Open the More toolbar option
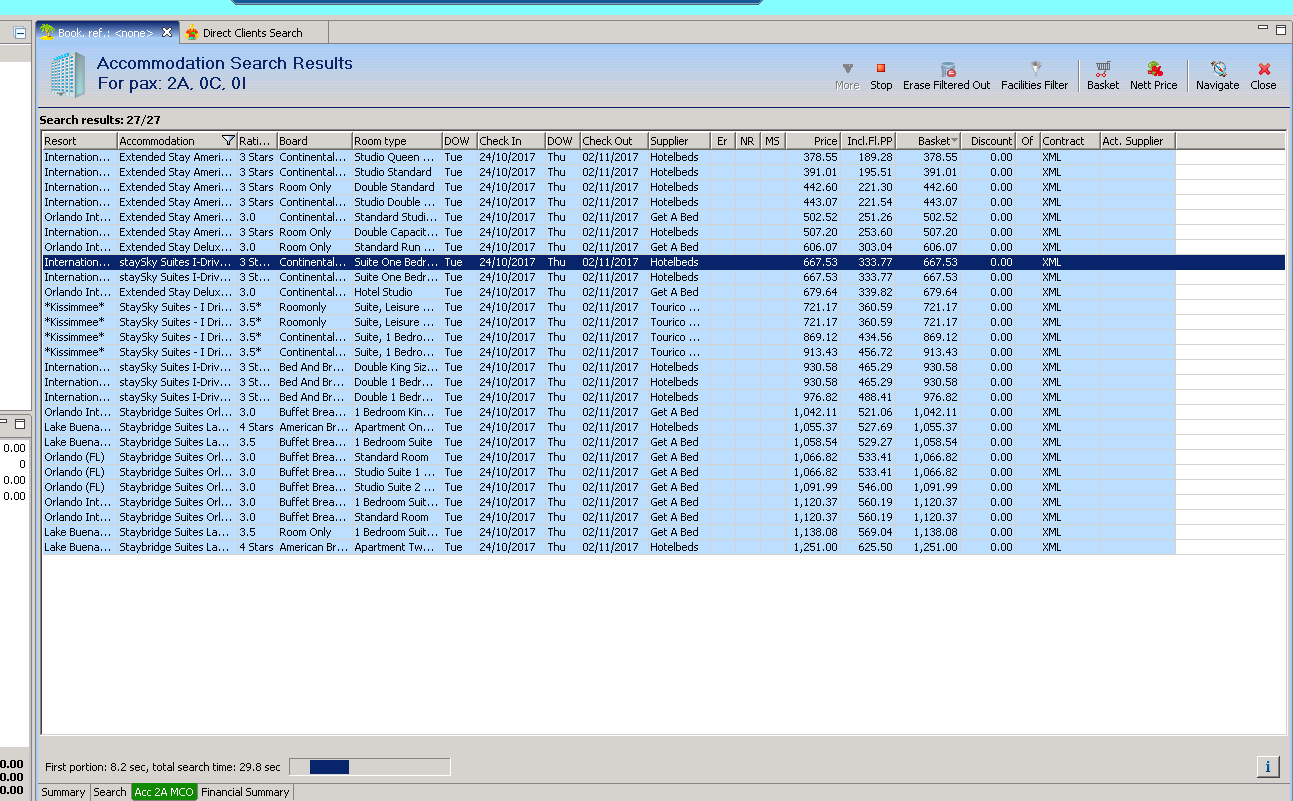This screenshot has height=801, width=1293. 847,76
